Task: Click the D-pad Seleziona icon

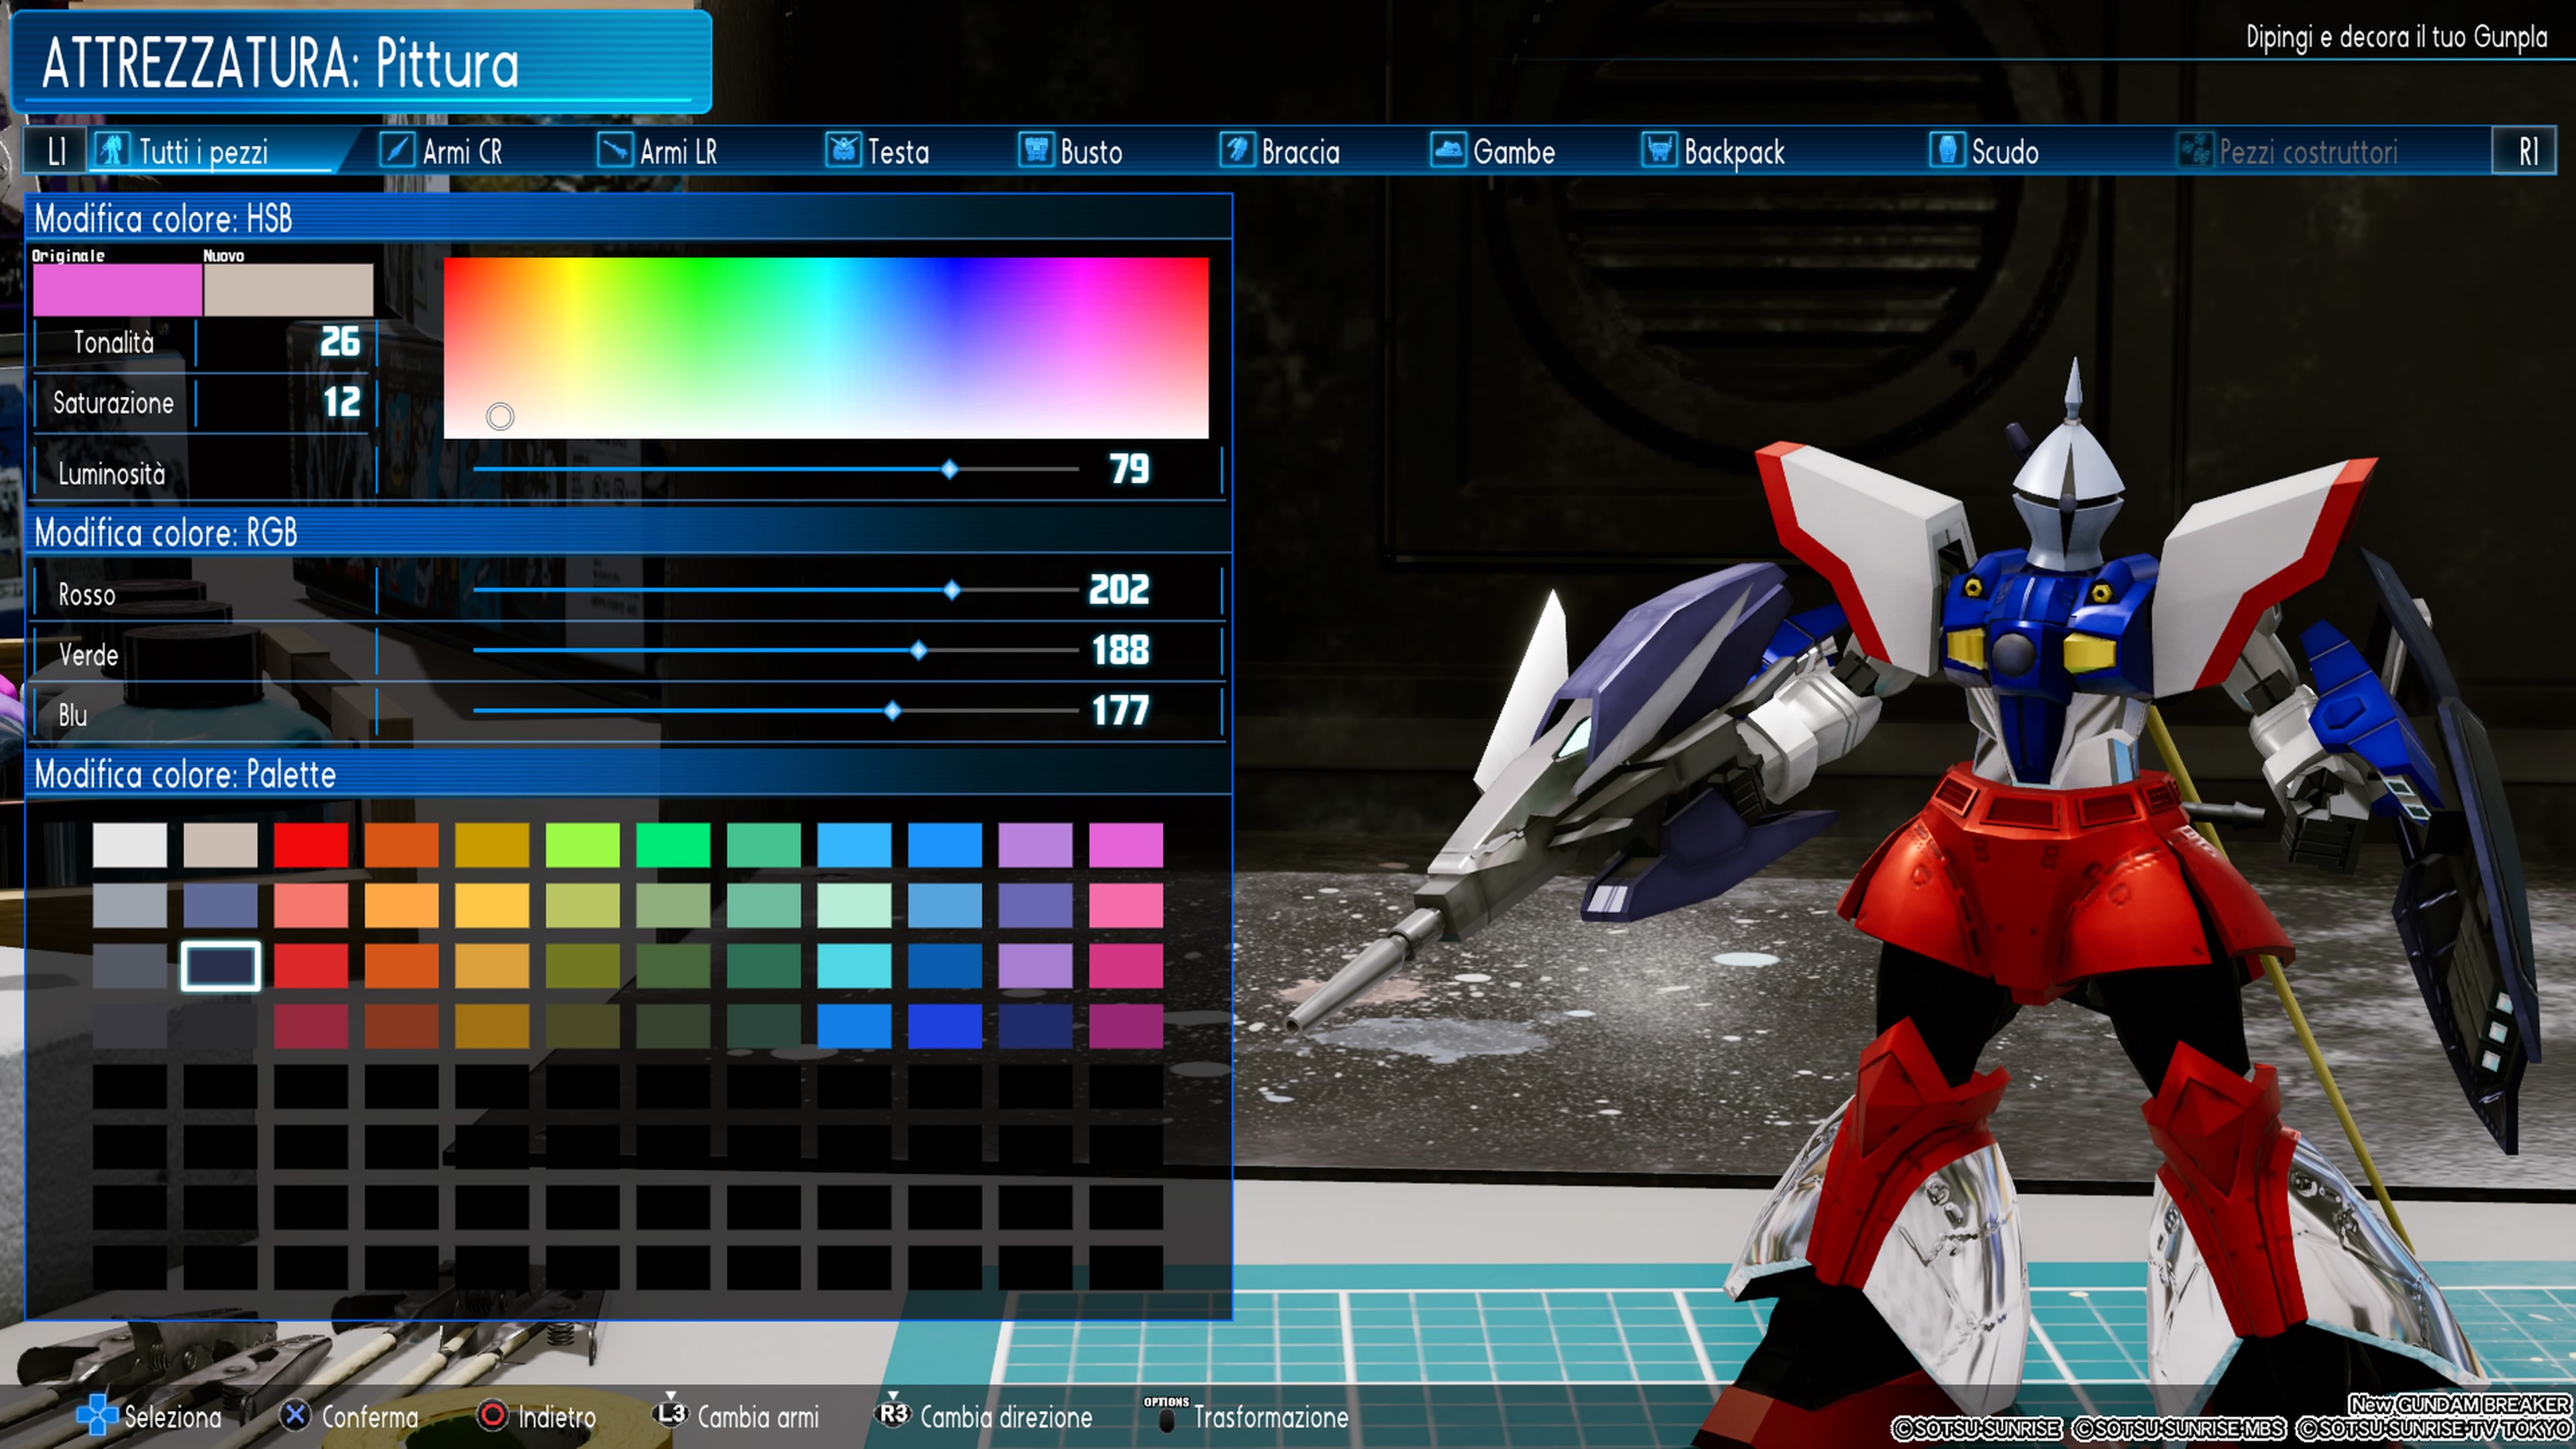Action: pyautogui.click(x=97, y=1415)
